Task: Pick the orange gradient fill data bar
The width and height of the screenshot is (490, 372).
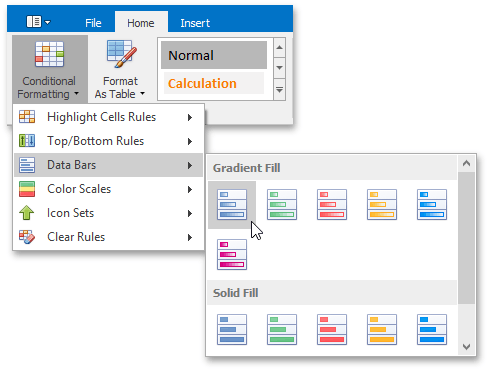Action: (382, 204)
